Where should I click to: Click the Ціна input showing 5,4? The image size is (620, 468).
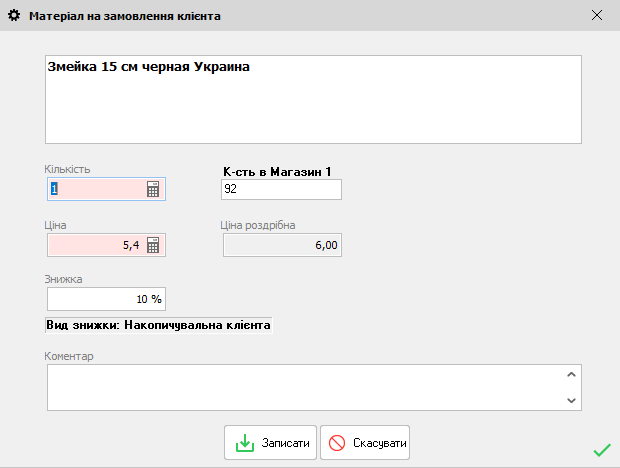coord(95,245)
